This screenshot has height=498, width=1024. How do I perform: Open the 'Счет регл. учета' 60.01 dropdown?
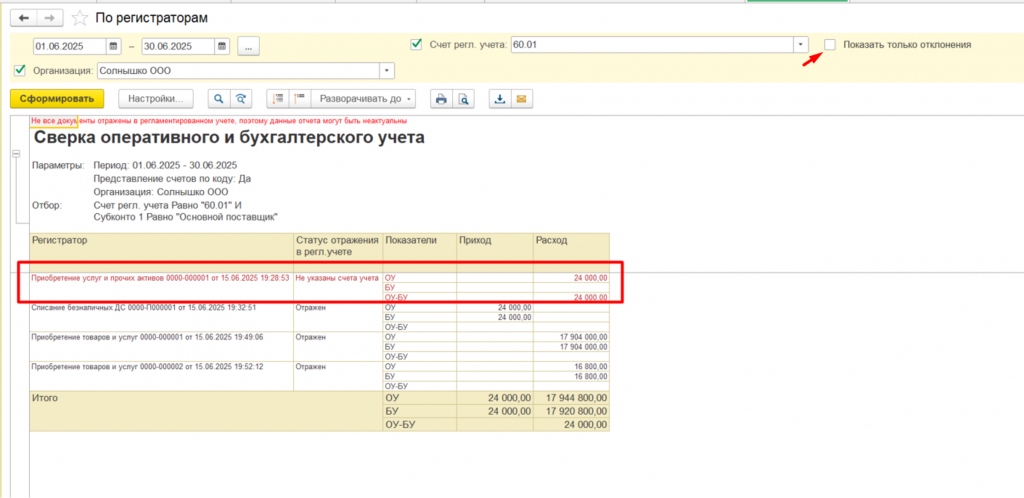tap(800, 45)
